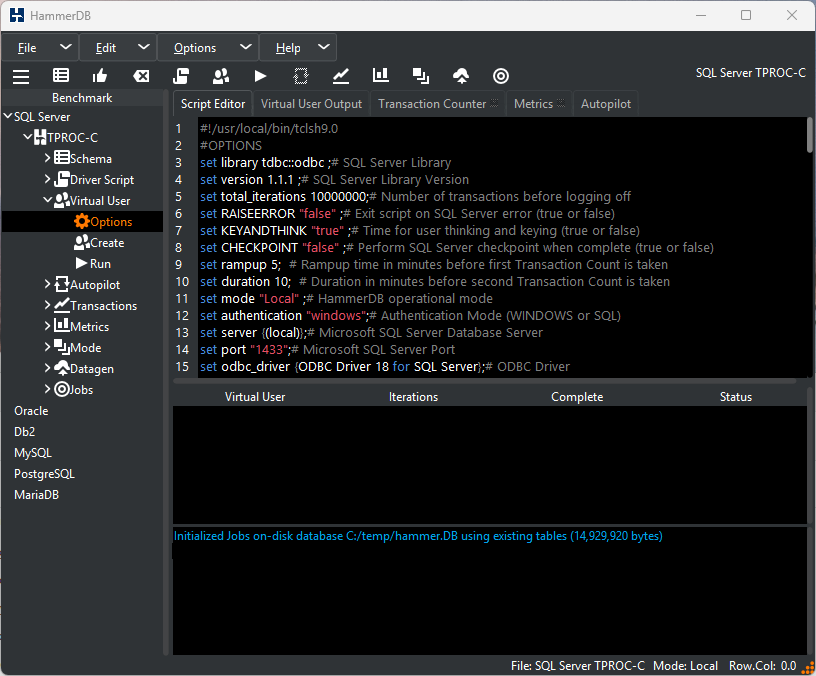This screenshot has width=816, height=676.
Task: Switch to the Script Editor tab
Action: pos(213,104)
